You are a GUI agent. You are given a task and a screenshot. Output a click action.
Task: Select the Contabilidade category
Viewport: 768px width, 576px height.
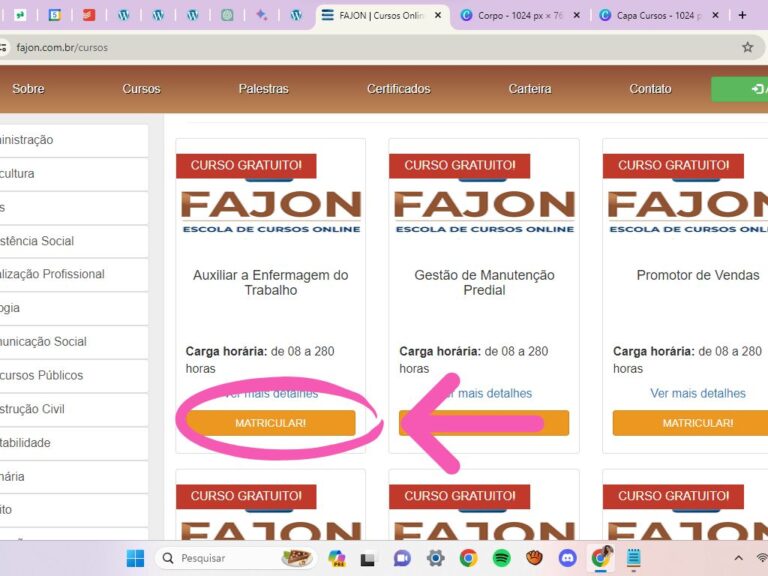(73, 443)
